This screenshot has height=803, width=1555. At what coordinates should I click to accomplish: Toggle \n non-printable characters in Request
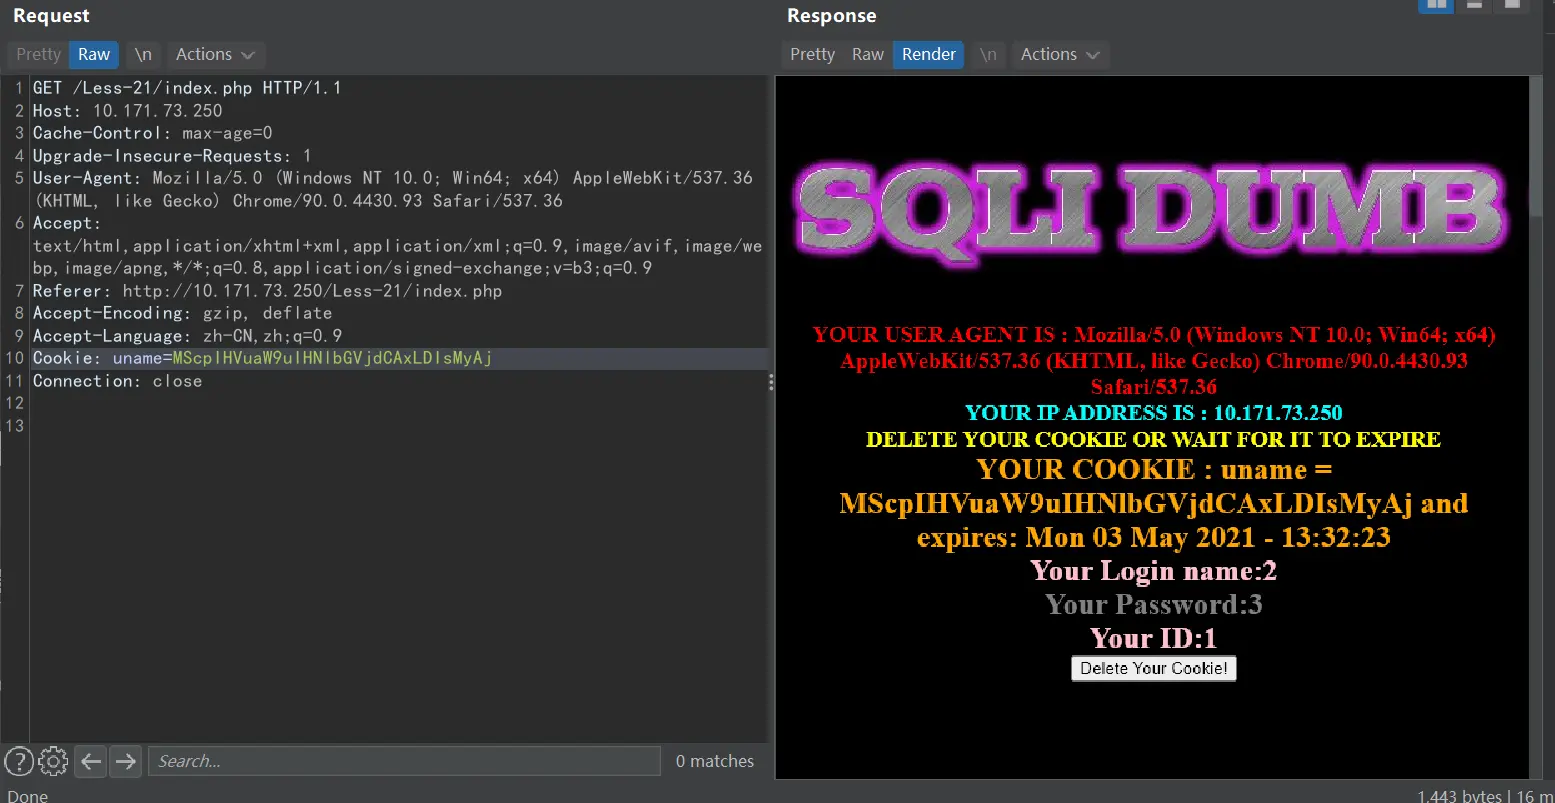coord(143,54)
